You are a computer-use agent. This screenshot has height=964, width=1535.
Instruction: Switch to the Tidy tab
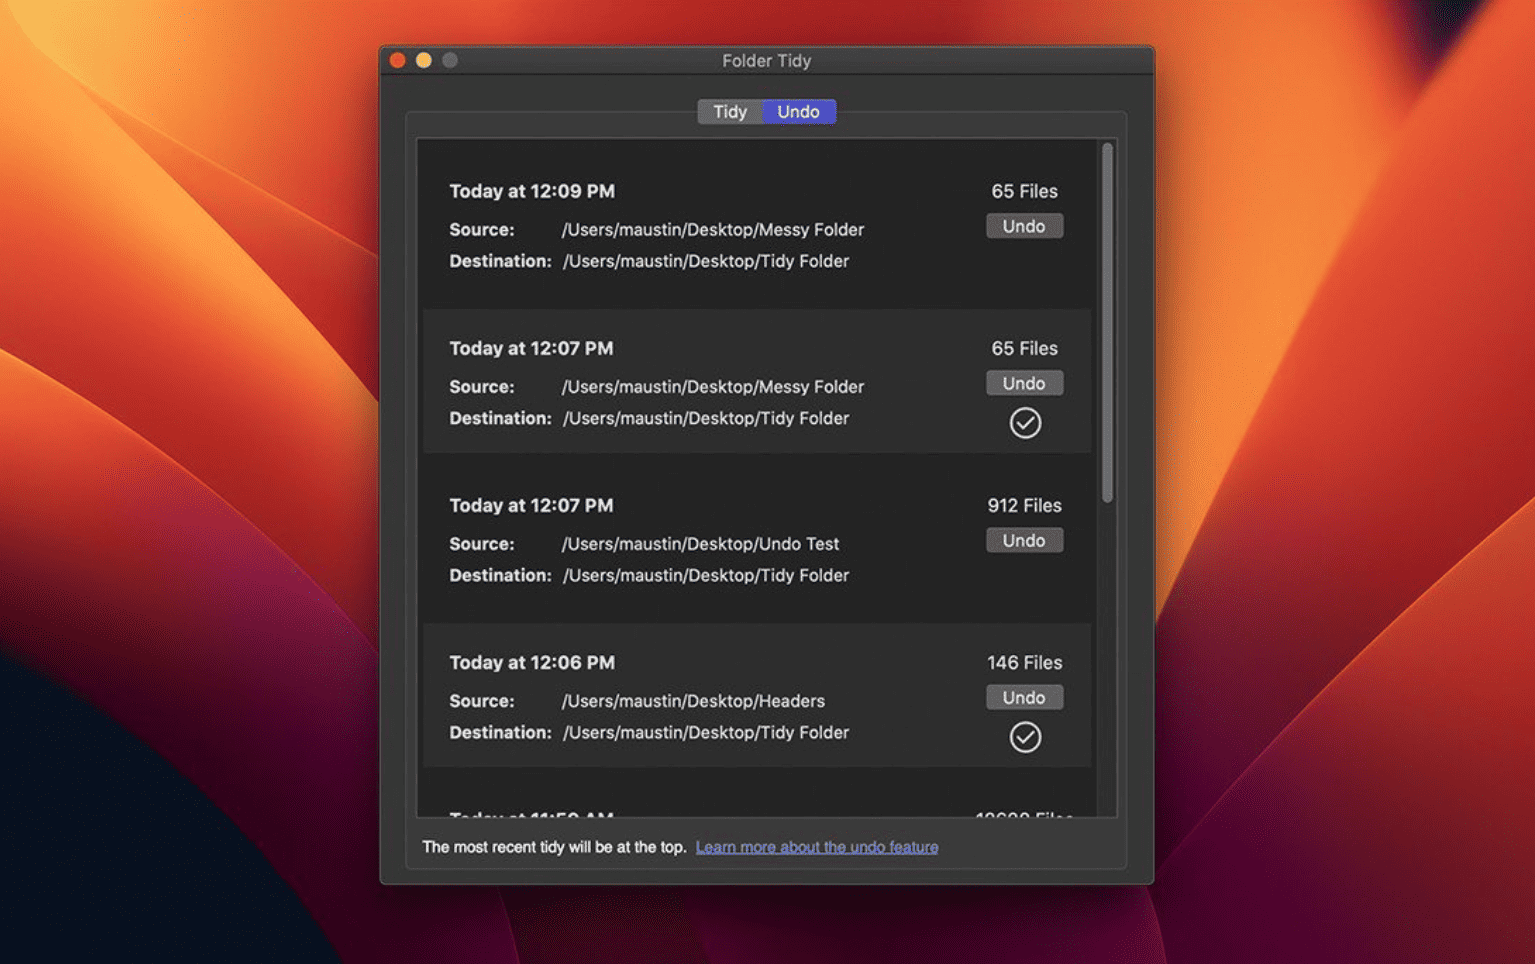[x=730, y=112]
